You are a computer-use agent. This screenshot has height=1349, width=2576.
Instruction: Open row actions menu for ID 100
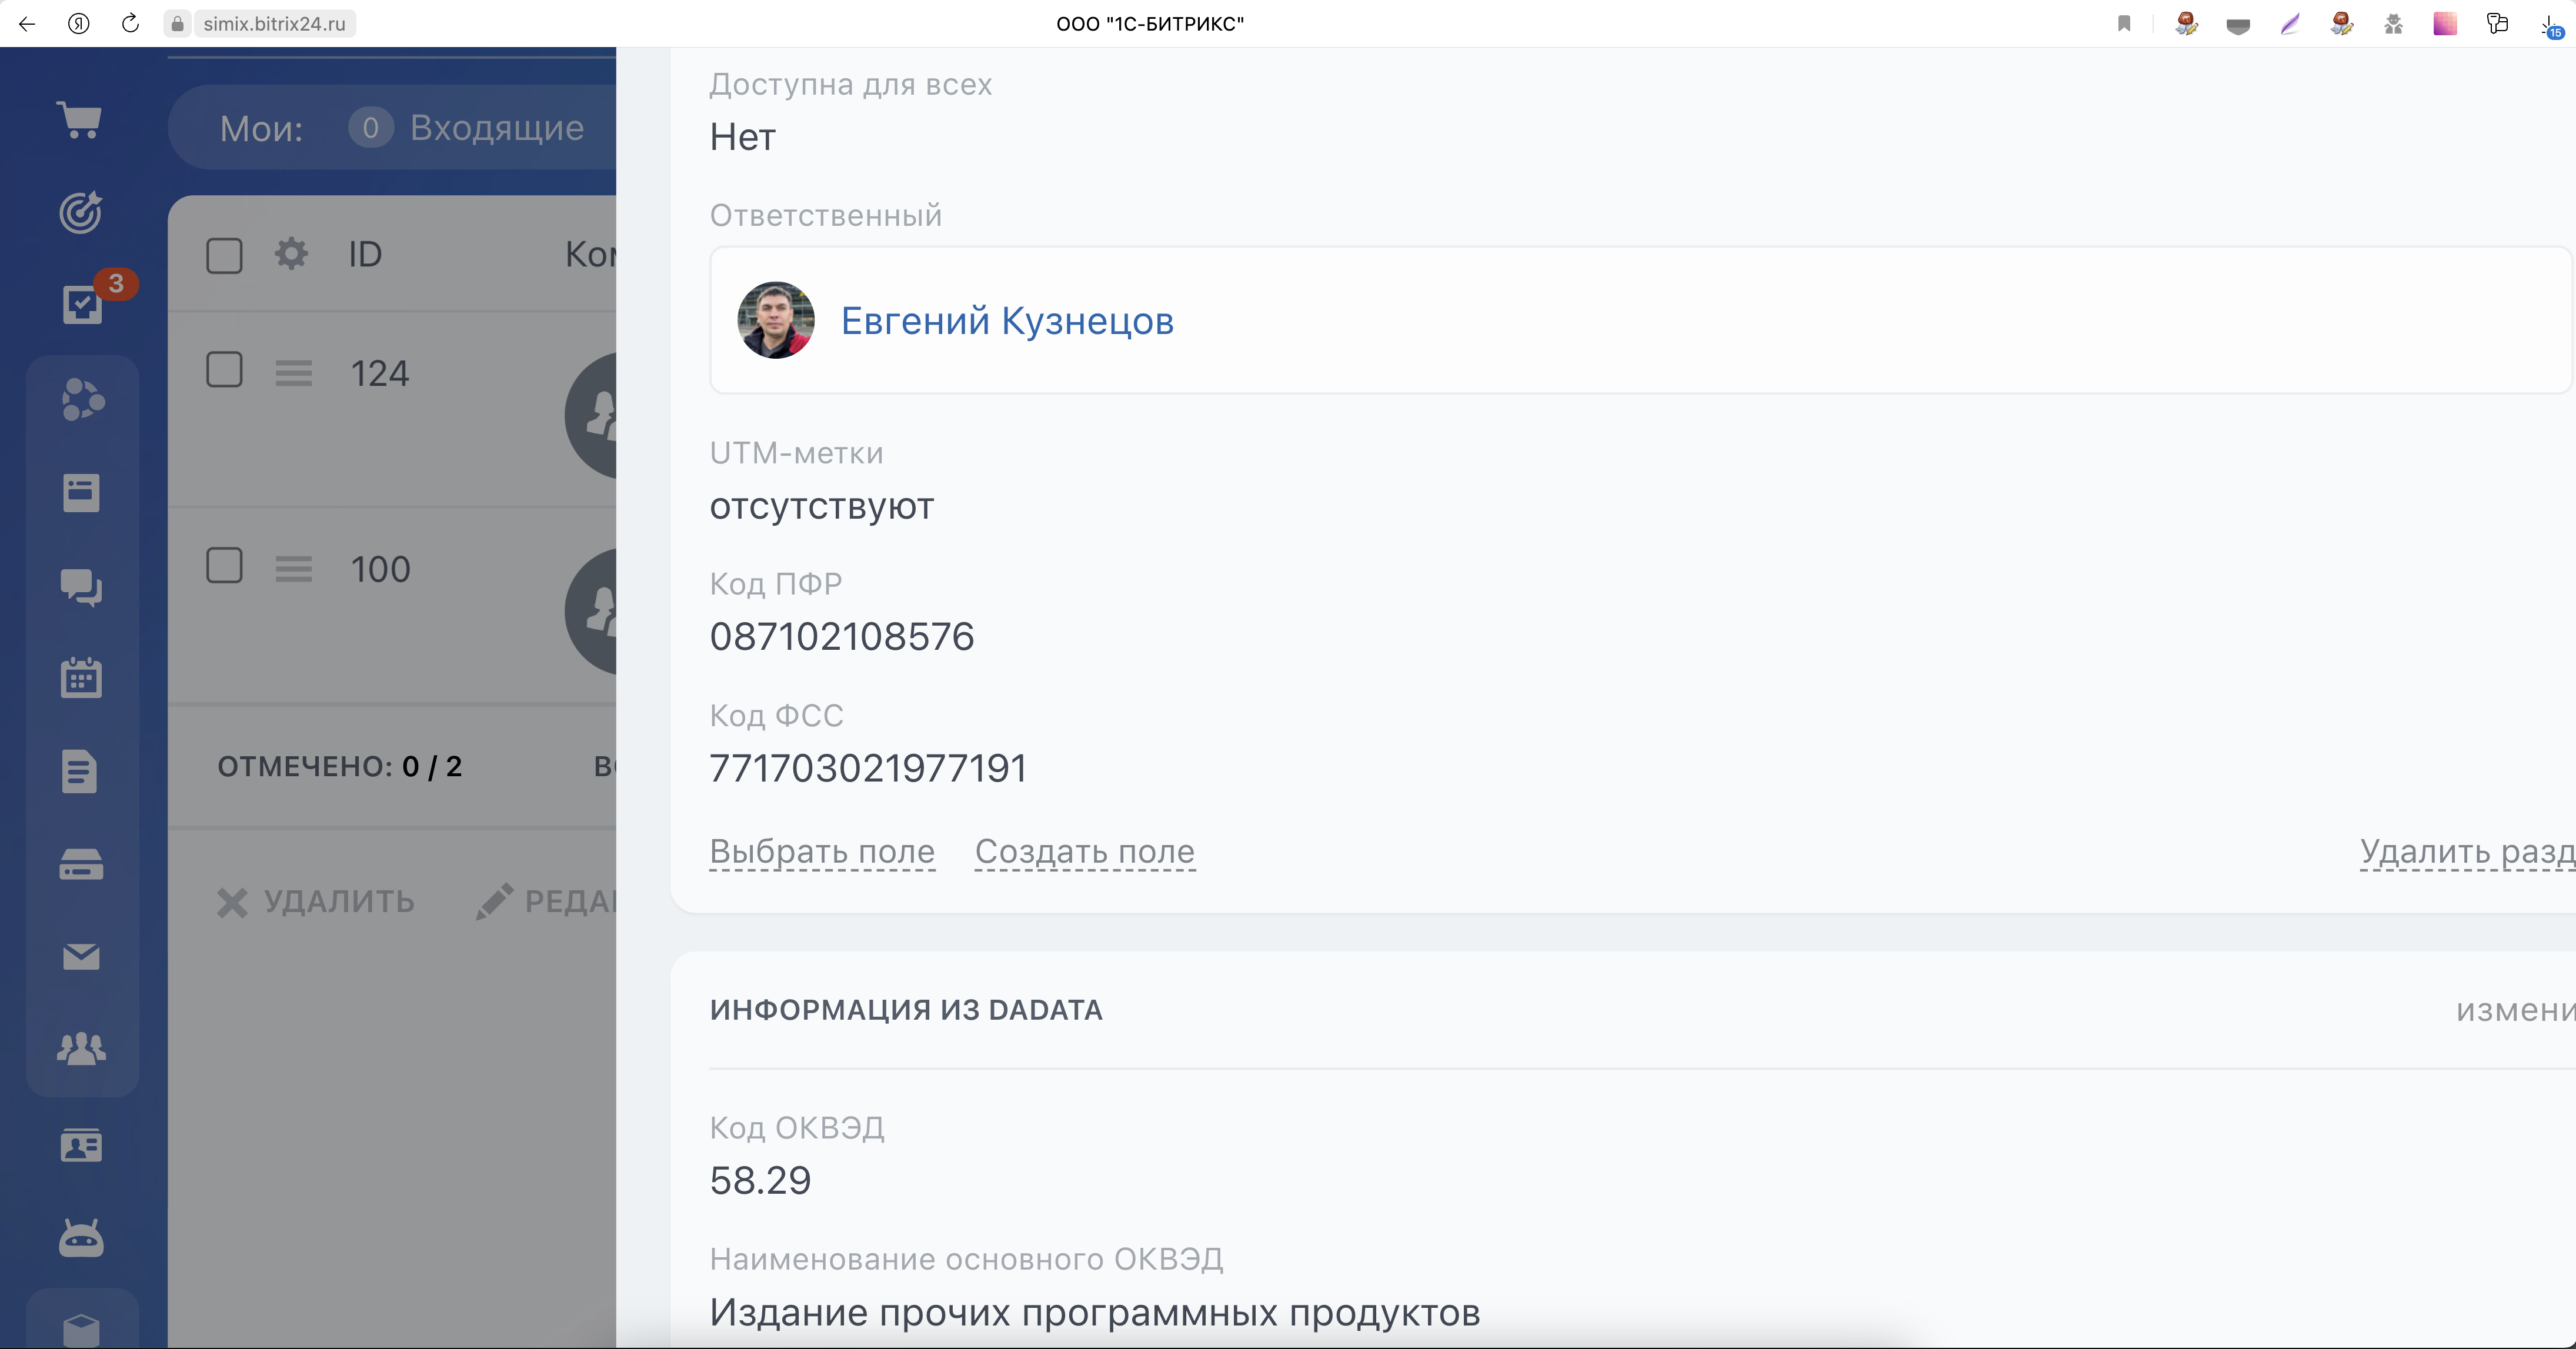click(294, 569)
